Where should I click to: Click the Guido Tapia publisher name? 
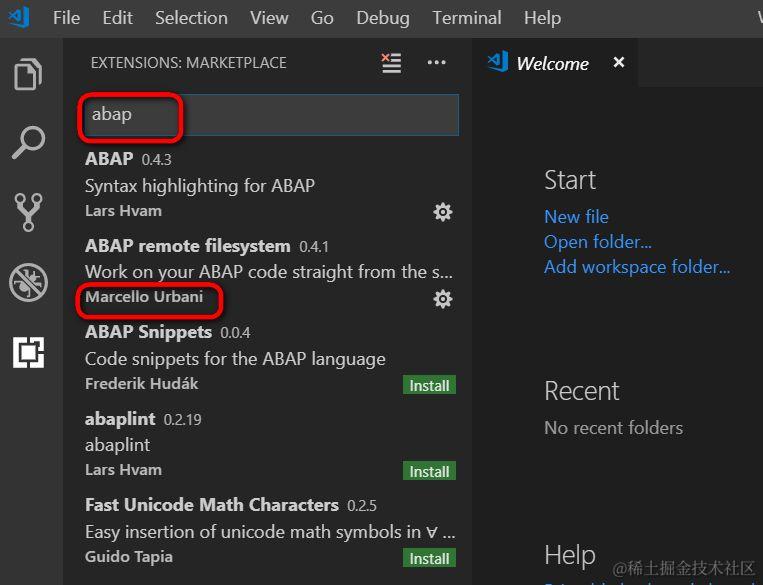click(x=129, y=556)
